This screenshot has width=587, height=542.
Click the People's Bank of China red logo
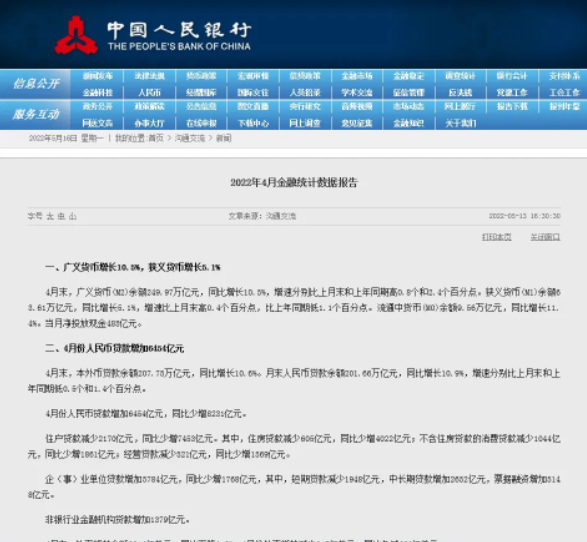(76, 35)
